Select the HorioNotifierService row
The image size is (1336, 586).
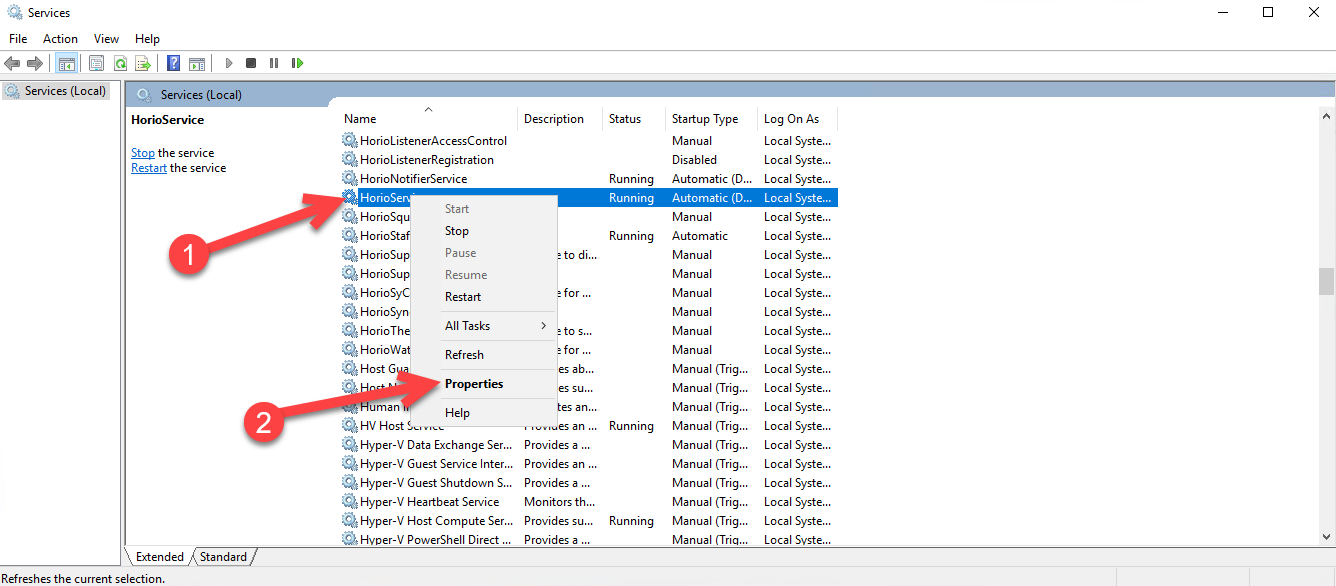(x=589, y=179)
